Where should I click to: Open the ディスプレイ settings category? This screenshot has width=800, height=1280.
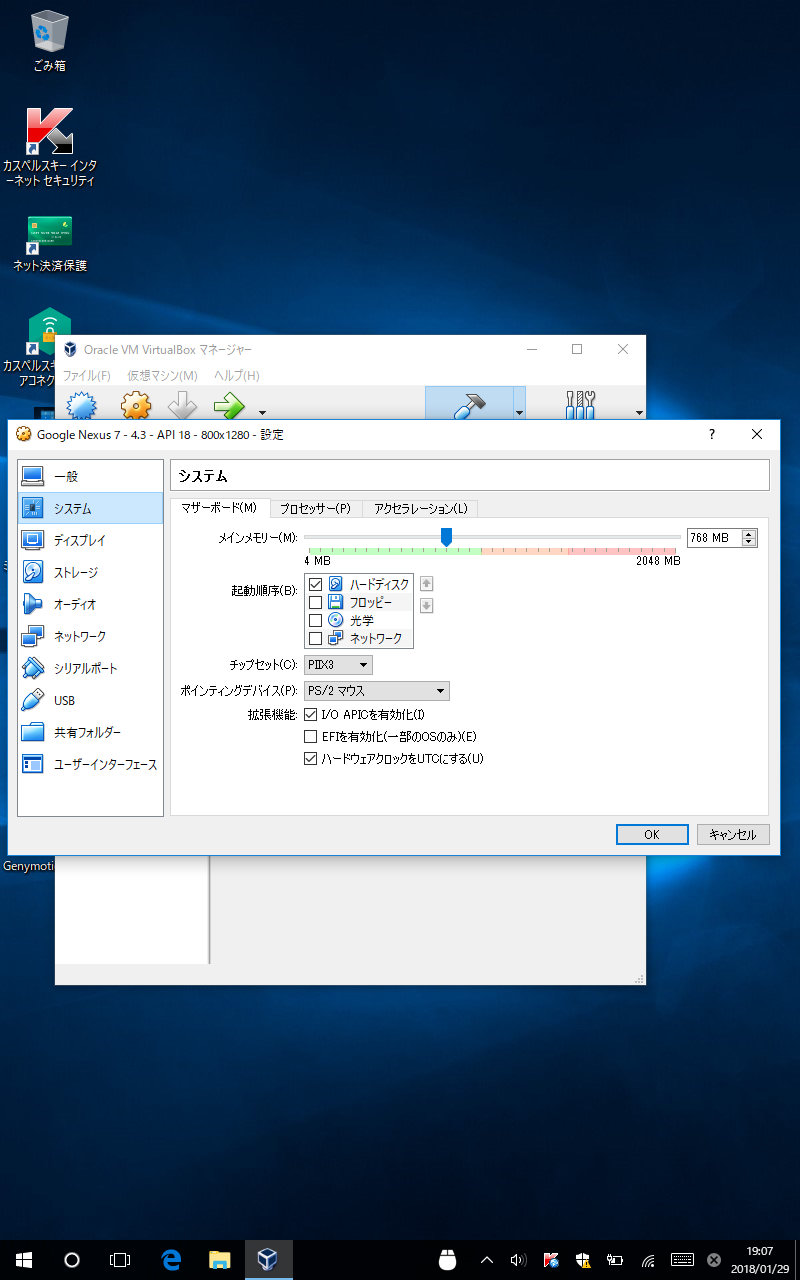click(x=91, y=540)
